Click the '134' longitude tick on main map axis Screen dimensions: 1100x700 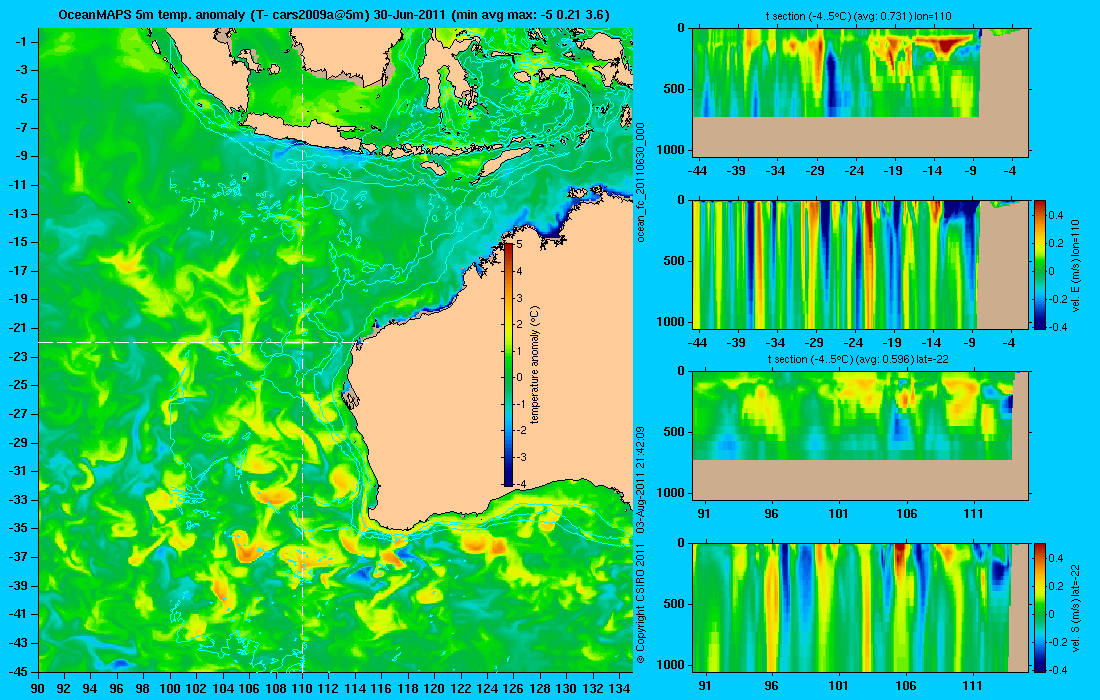click(x=619, y=688)
